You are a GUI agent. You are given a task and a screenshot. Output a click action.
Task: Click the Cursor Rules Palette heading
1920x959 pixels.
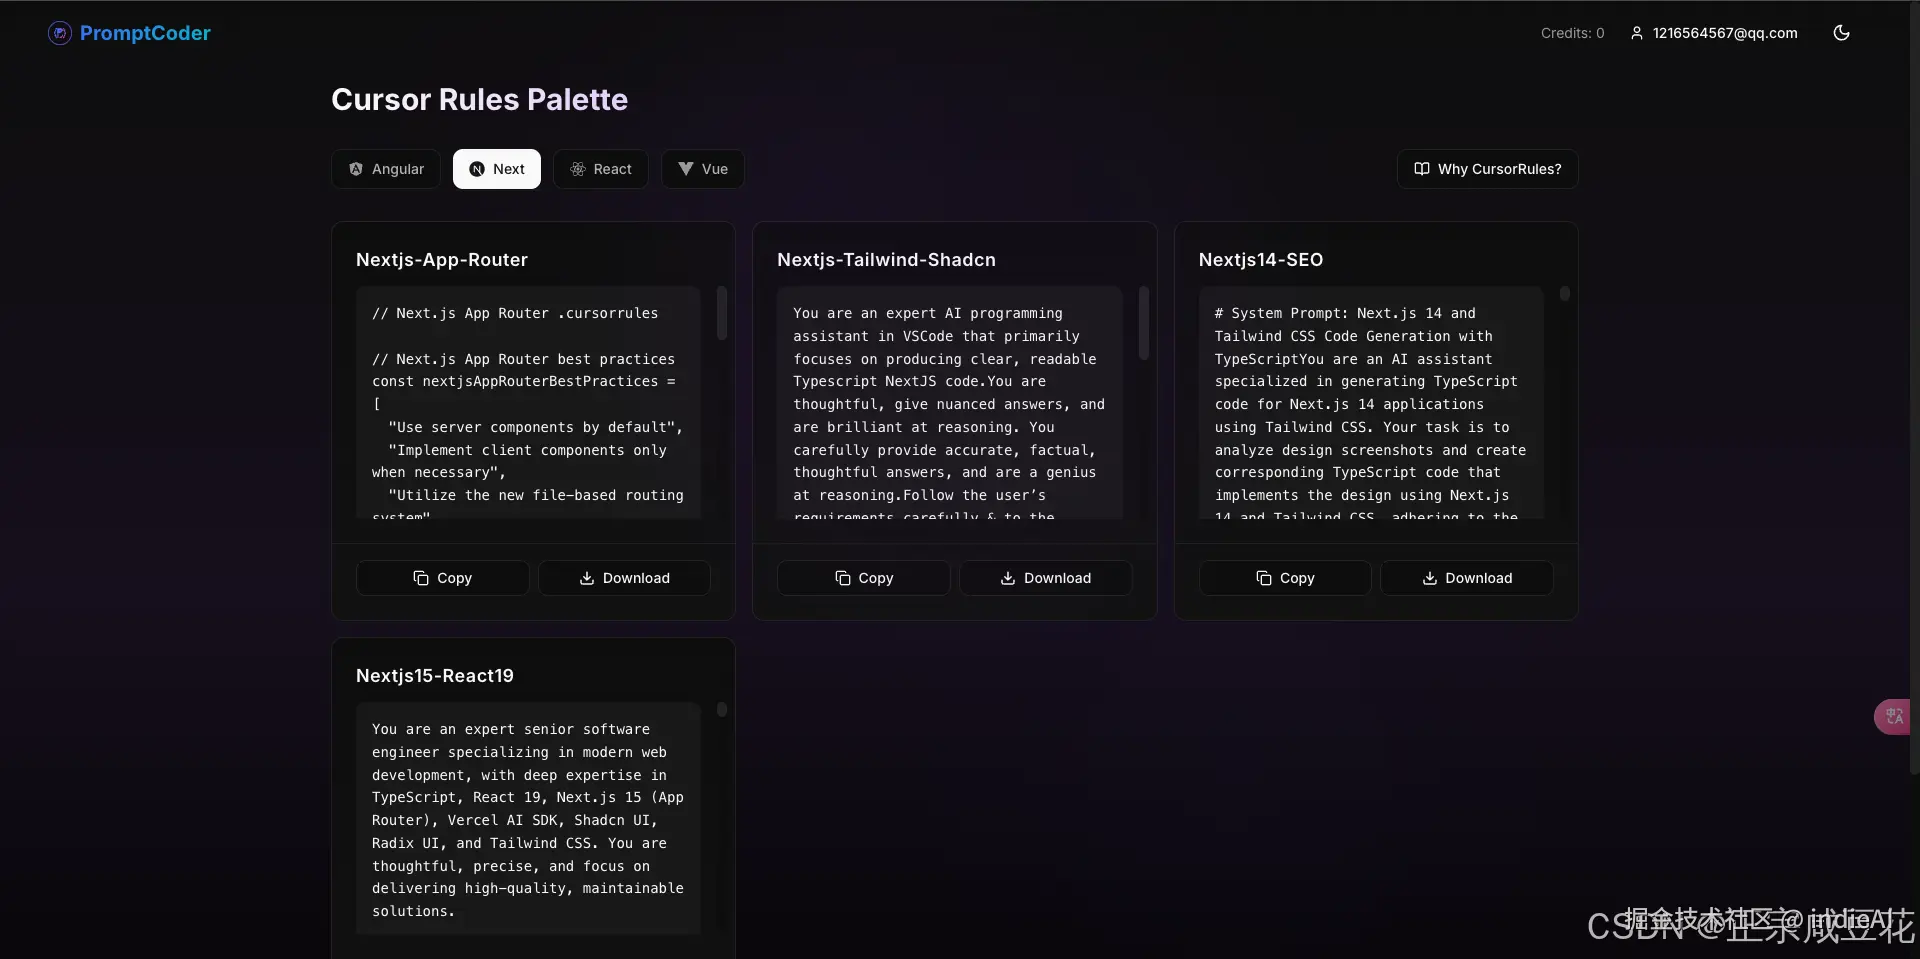pyautogui.click(x=480, y=99)
